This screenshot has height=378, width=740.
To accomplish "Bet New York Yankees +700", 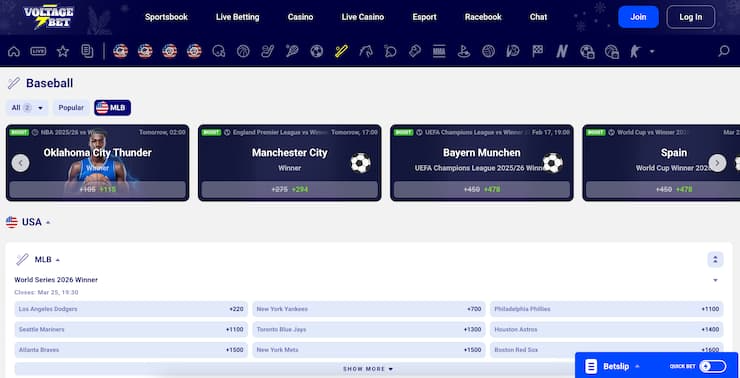I will 369,309.
